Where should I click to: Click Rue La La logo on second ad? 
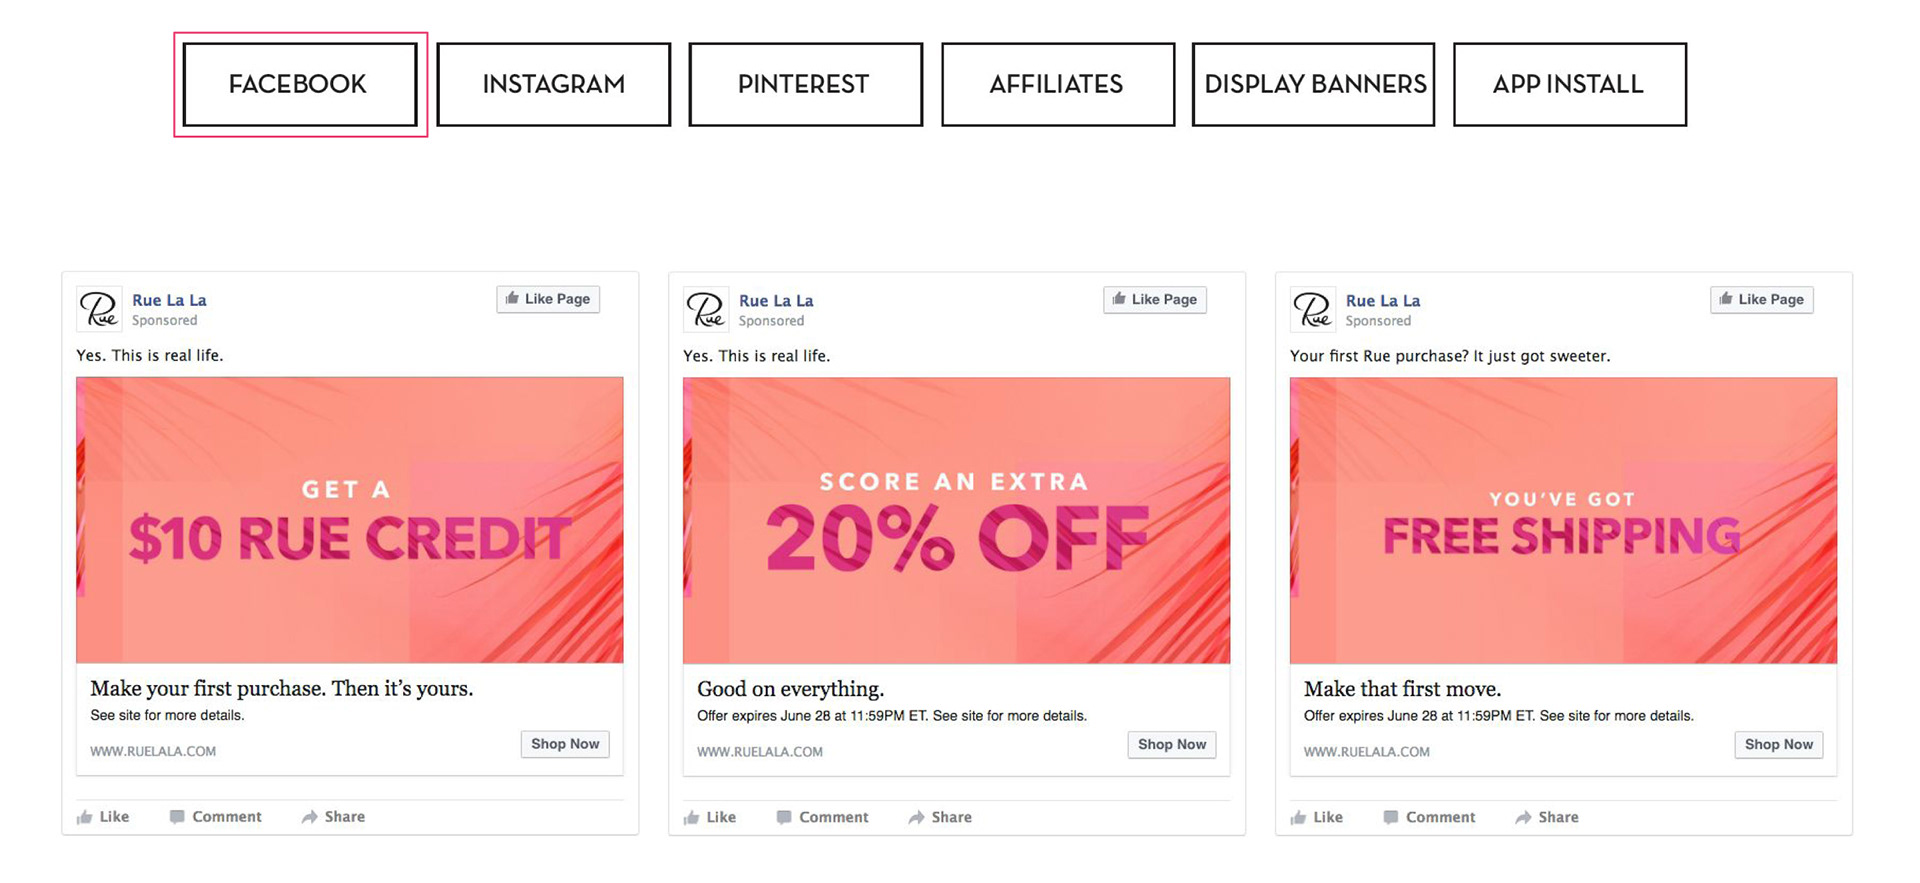point(707,309)
